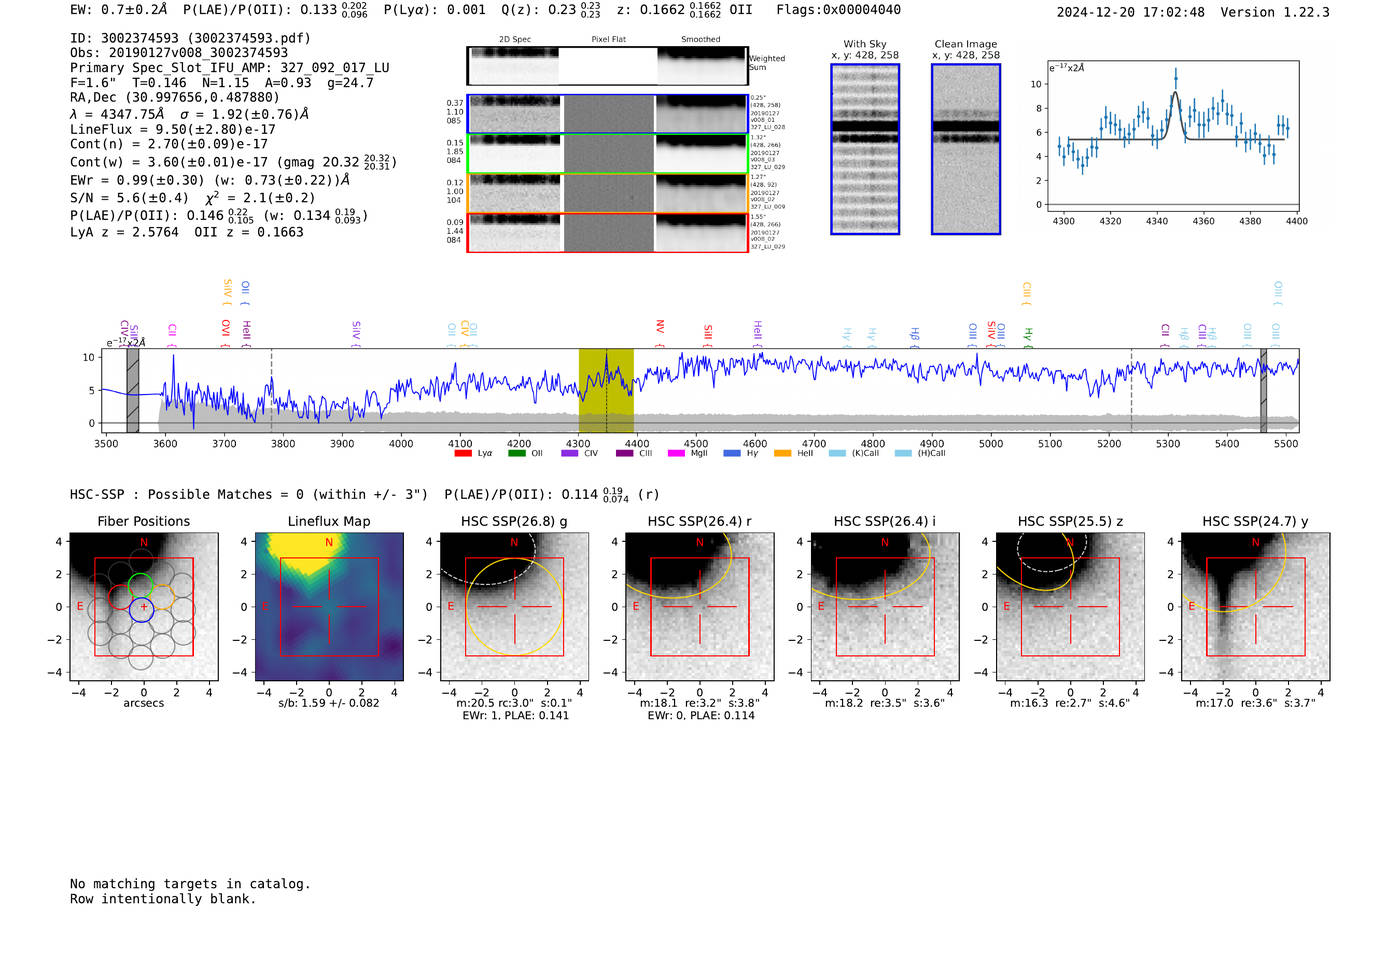Click the green fiber circle in Fiber Positions
1400x953 pixels.
coord(141,586)
